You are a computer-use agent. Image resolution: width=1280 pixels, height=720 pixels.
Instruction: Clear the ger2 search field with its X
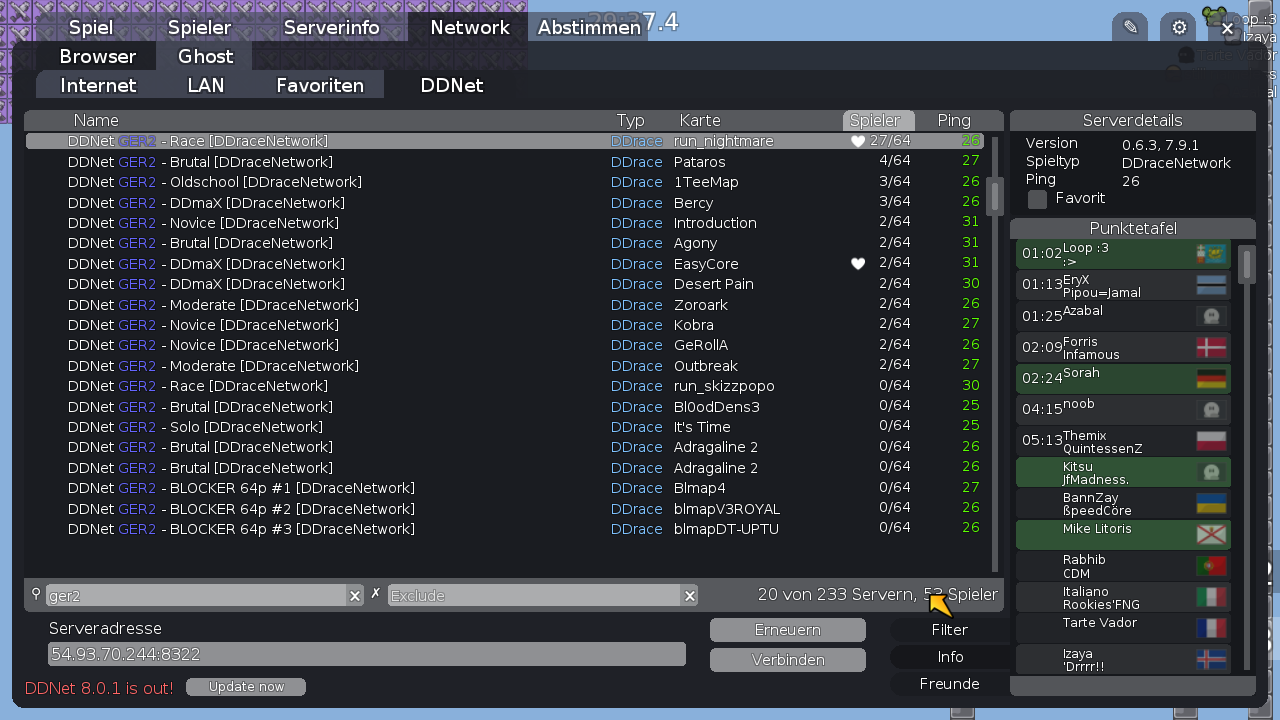(355, 595)
